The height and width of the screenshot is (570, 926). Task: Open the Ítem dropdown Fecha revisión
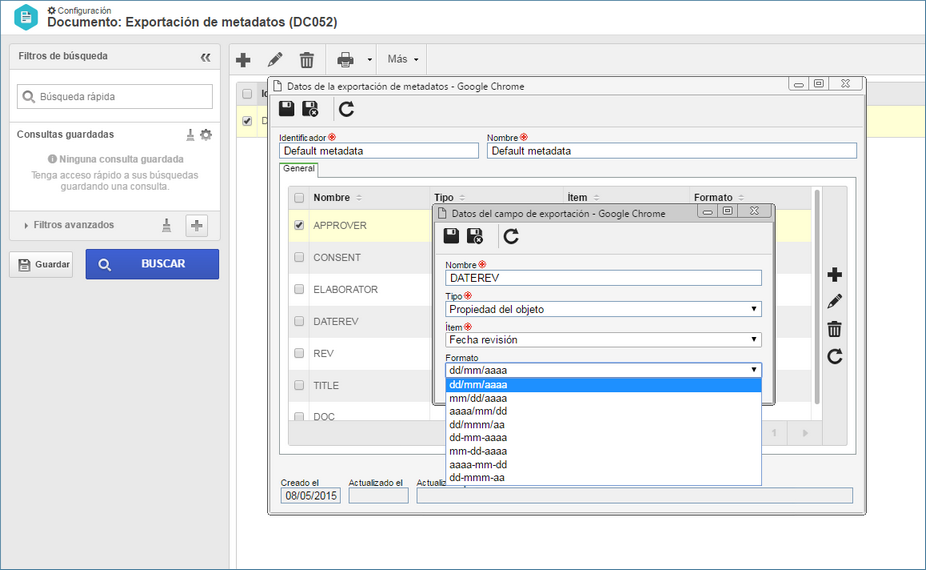point(603,340)
